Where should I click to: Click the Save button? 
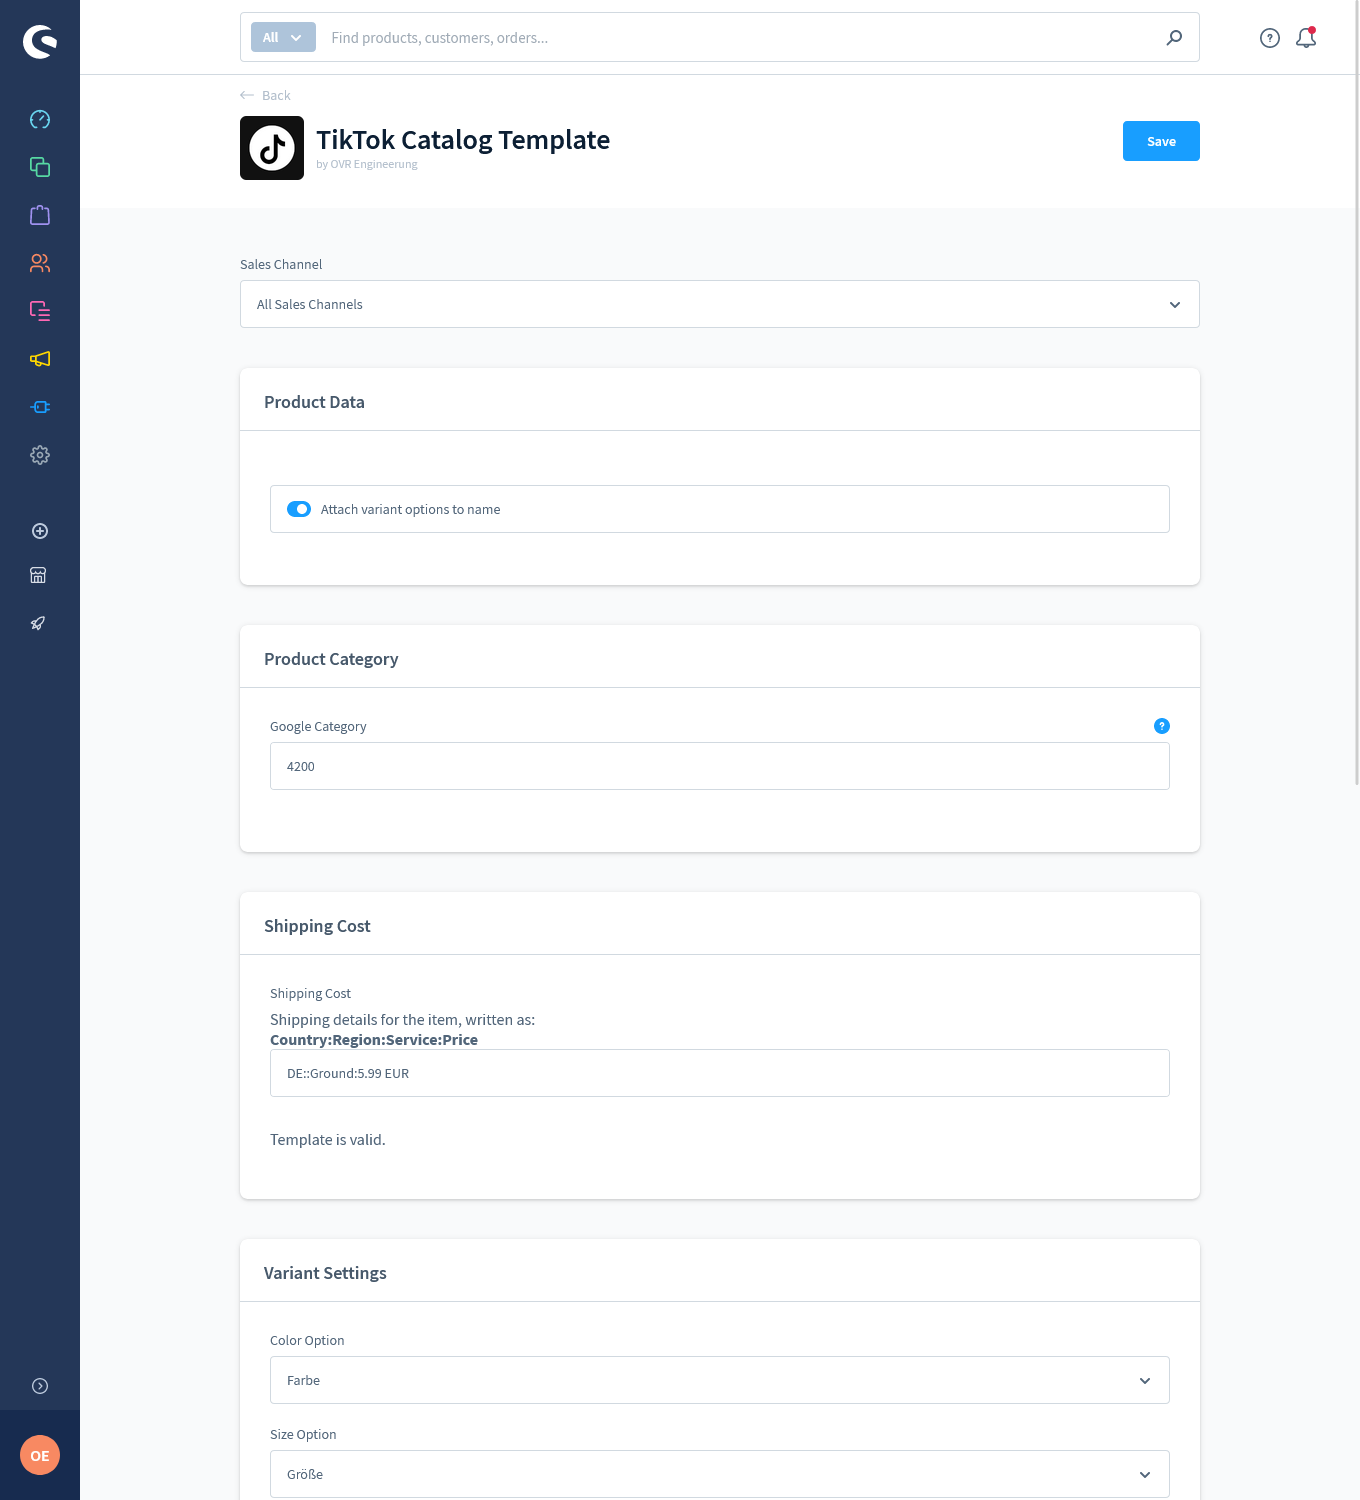point(1161,141)
